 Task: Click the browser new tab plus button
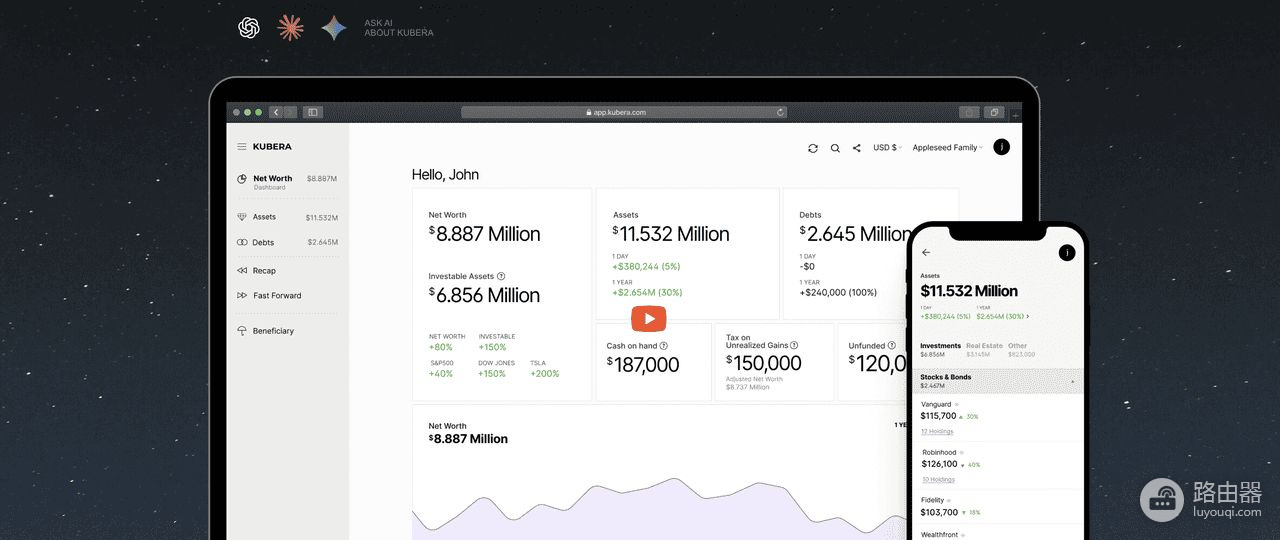click(x=1015, y=116)
